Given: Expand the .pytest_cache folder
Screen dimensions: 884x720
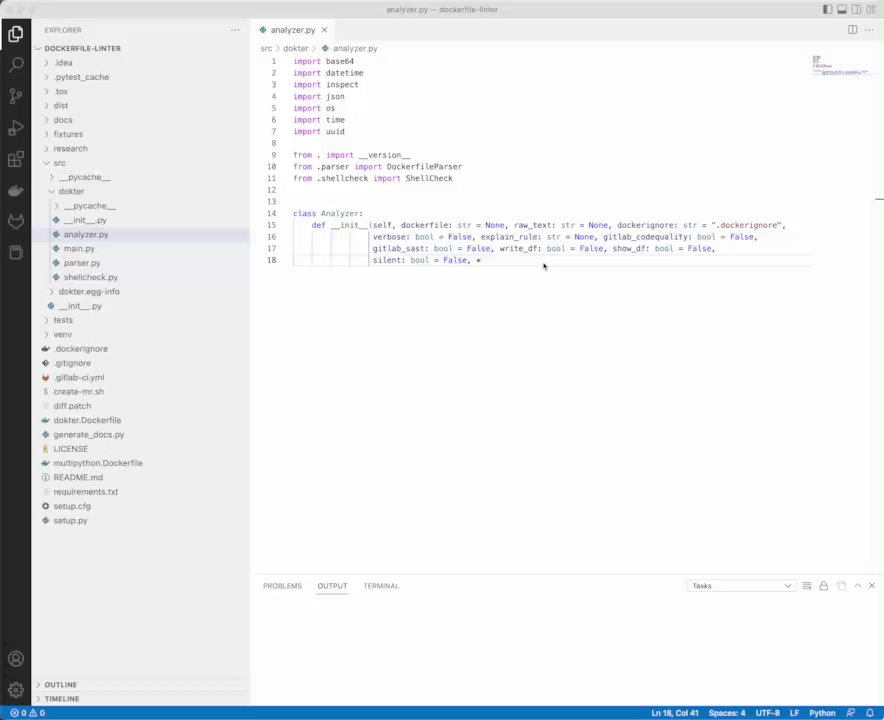Looking at the screenshot, I should pyautogui.click(x=82, y=77).
